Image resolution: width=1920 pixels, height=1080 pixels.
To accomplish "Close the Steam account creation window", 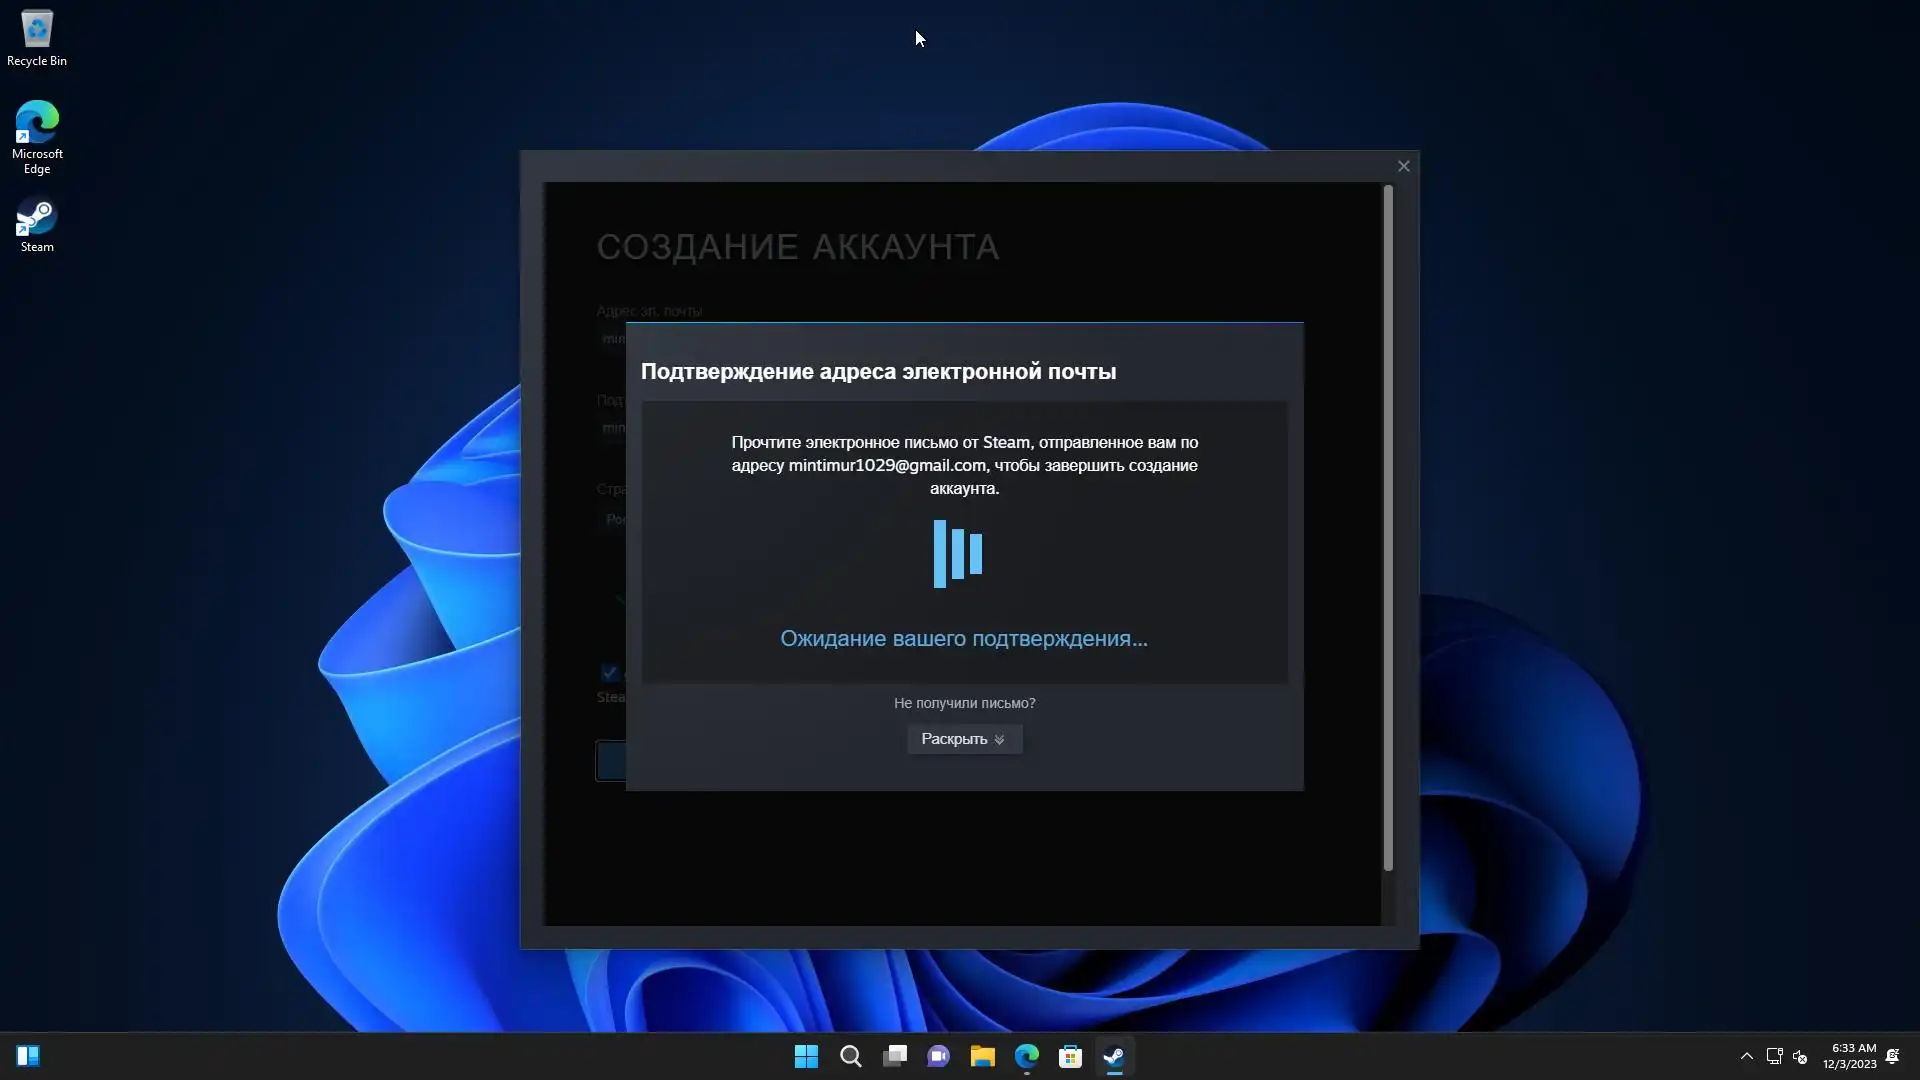I will tap(1403, 166).
